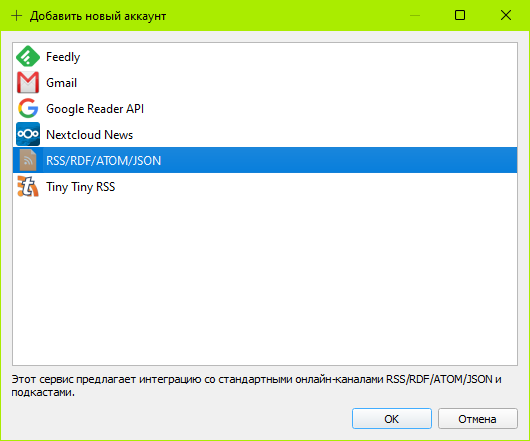Viewport: 530px width, 441px height.
Task: Click the plus icon in title bar
Action: click(x=16, y=16)
